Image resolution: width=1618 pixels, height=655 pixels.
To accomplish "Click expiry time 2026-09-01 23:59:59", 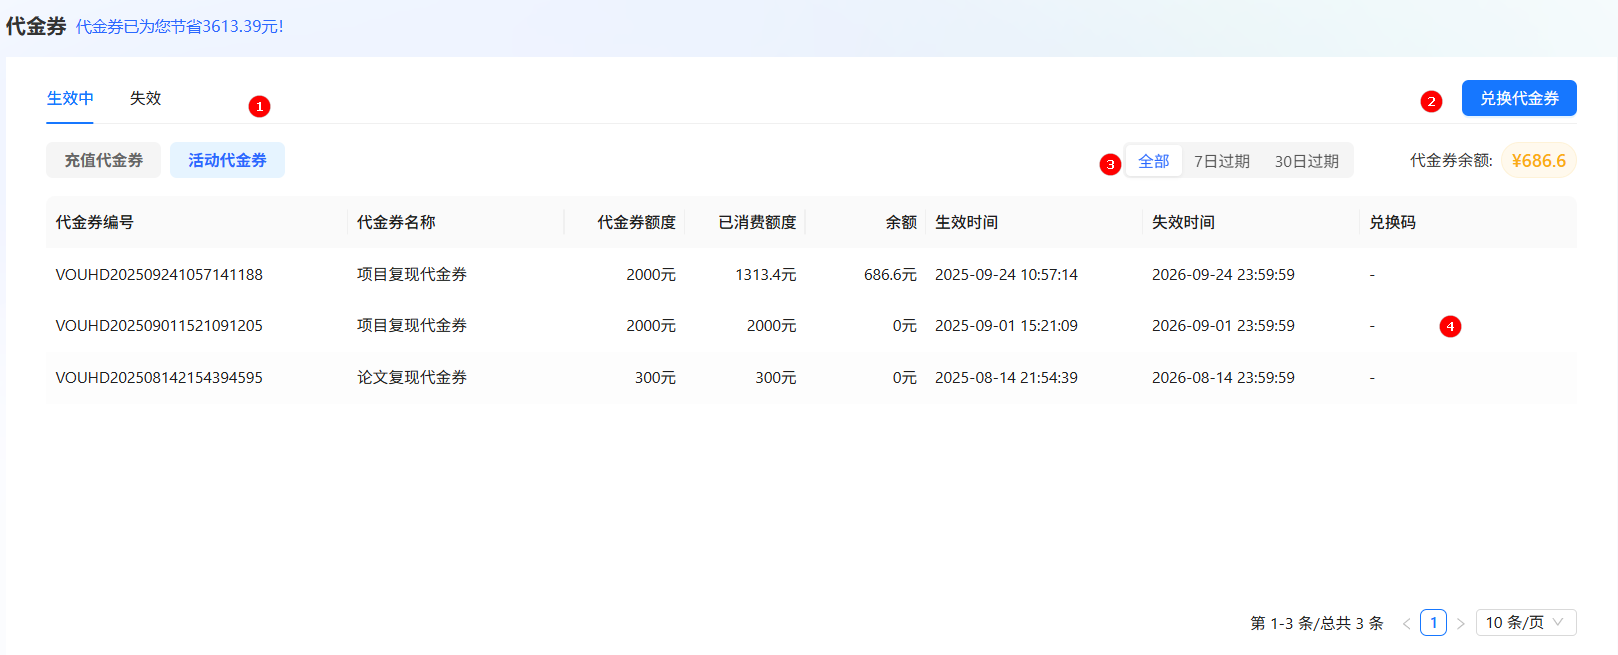I will (x=1223, y=325).
